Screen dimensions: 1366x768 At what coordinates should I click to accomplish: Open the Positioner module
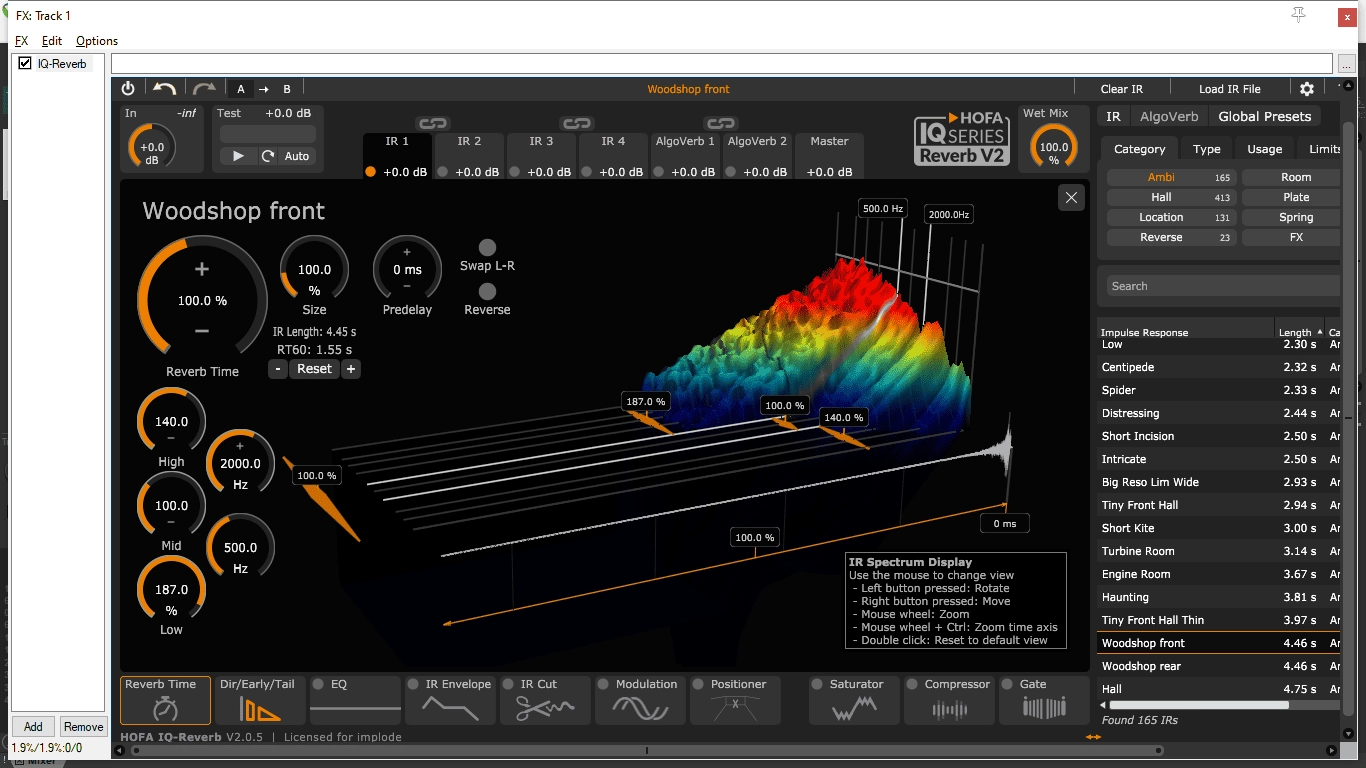click(736, 700)
